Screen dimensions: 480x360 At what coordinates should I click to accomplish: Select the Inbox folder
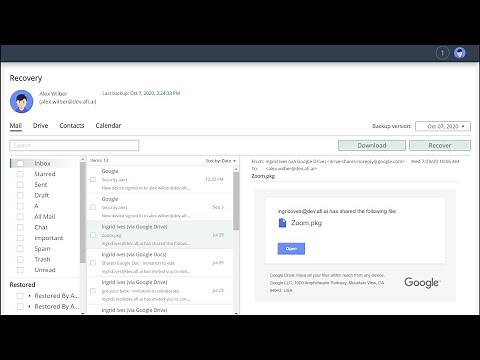(42, 163)
